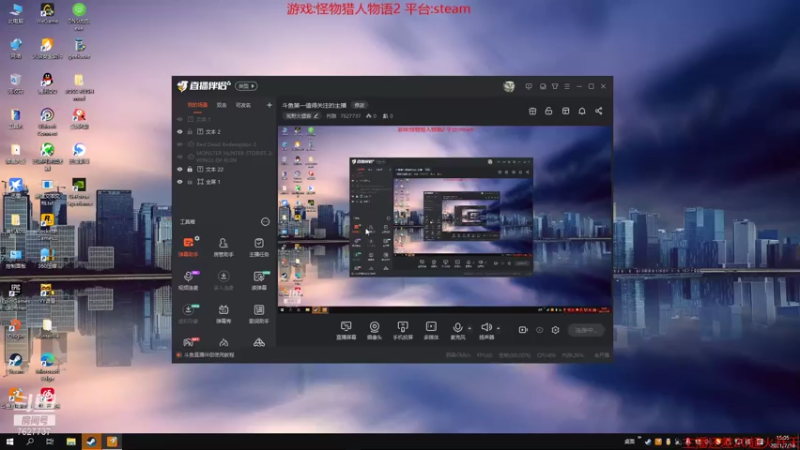Open the hamburger menu in title bar
800x450 pixels.
point(567,86)
